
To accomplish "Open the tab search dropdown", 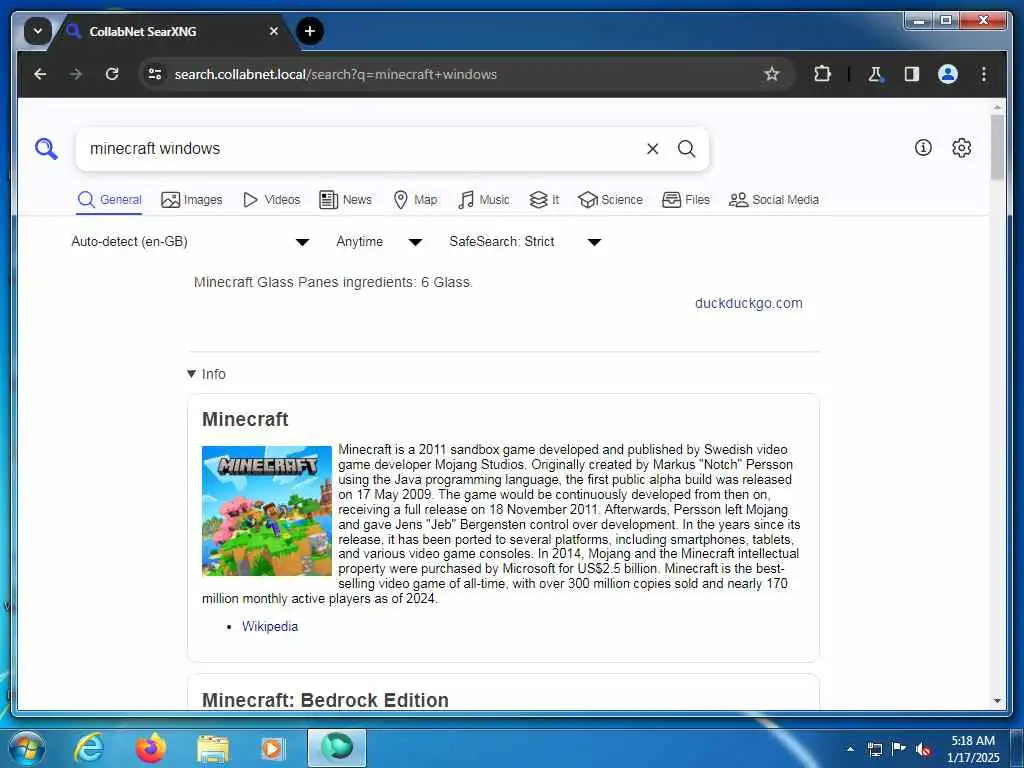I will [x=38, y=31].
